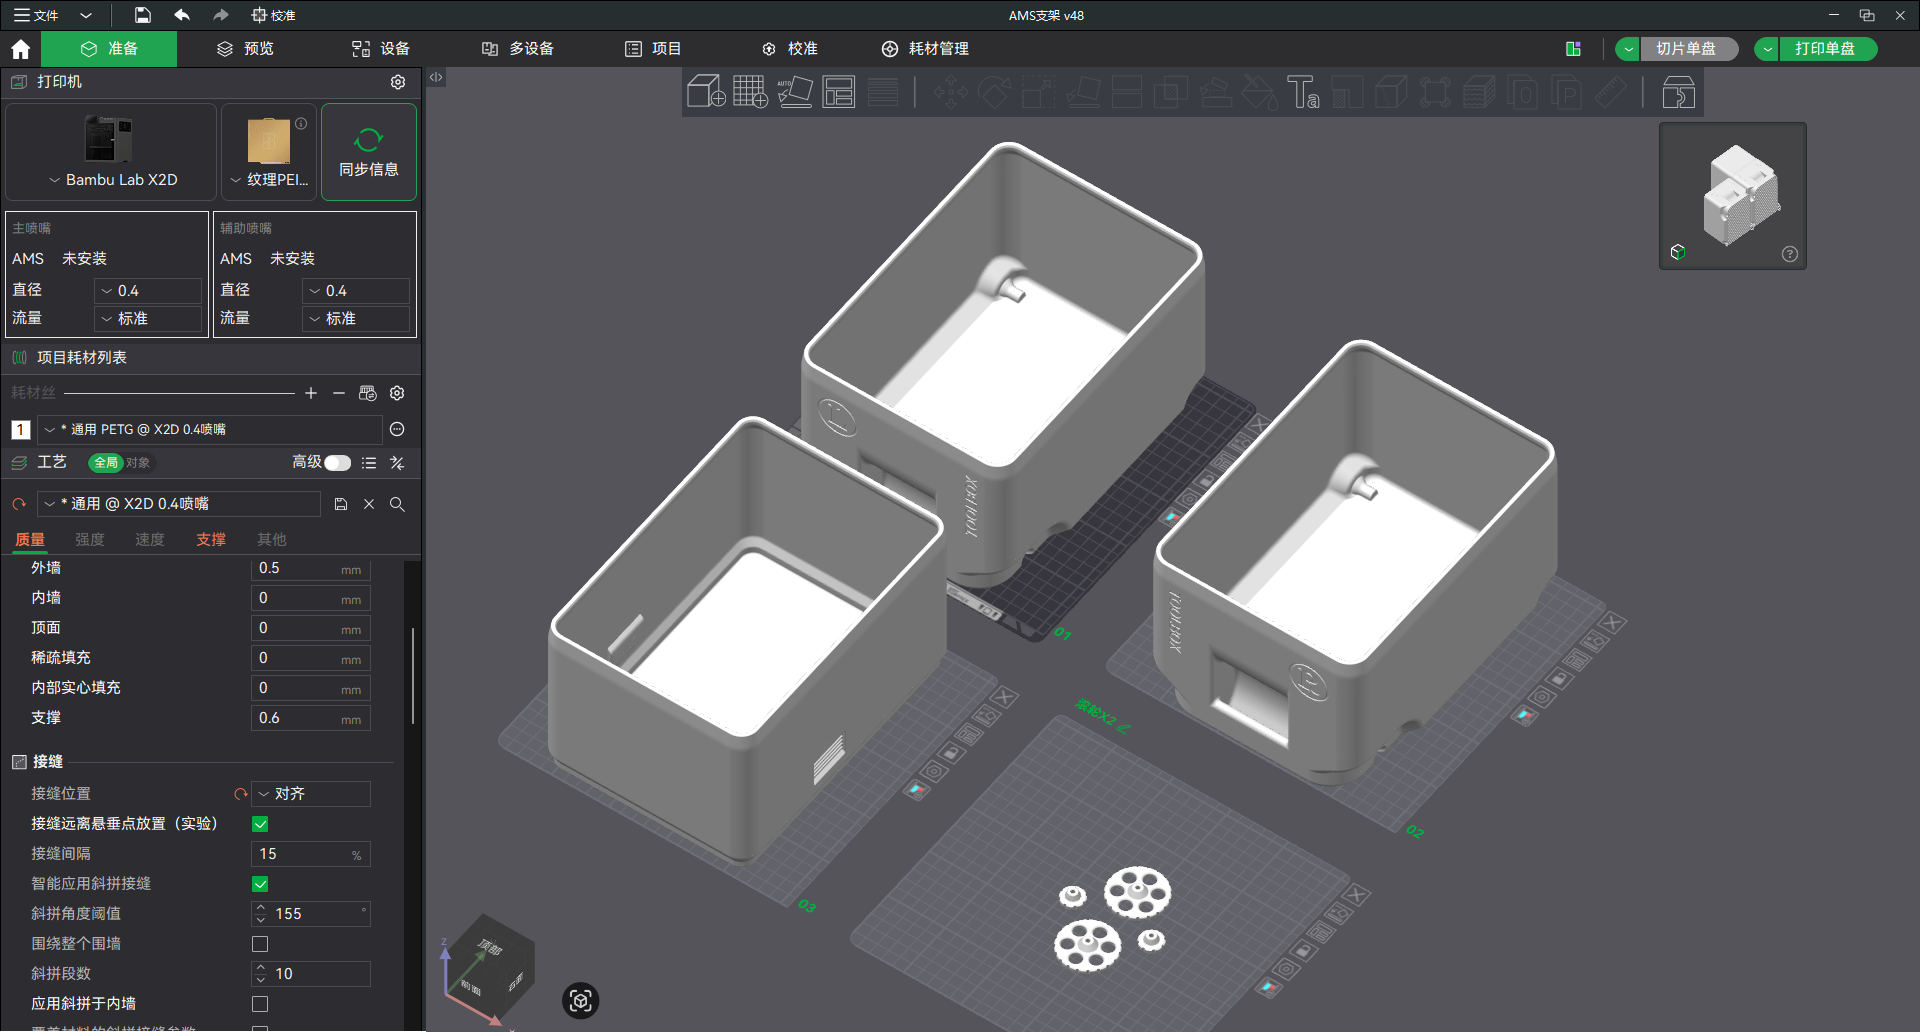Toggle the 高级 advanced mode switch
This screenshot has height=1032, width=1920.
click(338, 463)
